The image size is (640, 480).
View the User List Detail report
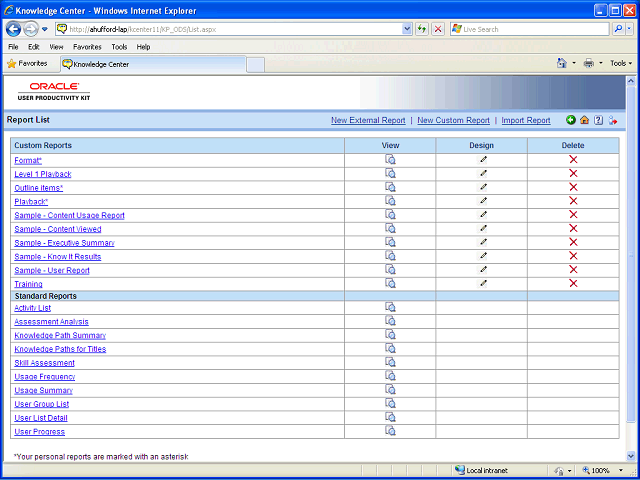(x=390, y=418)
